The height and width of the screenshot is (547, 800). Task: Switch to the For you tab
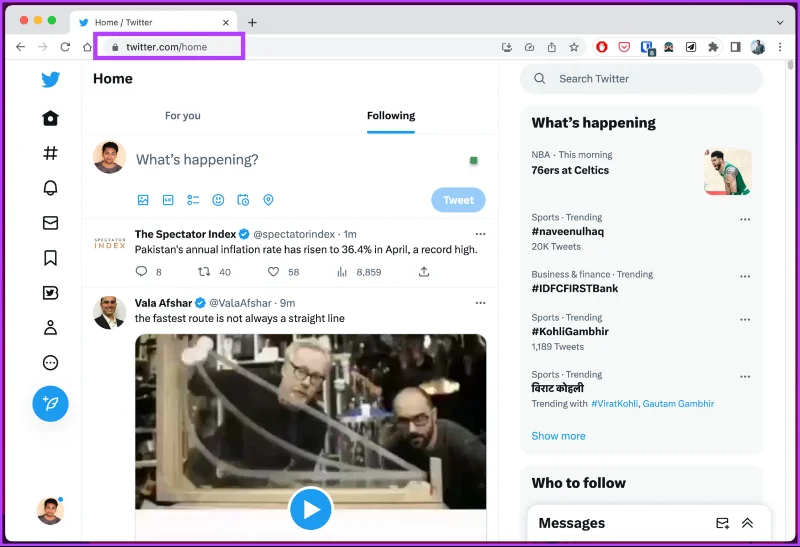[183, 116]
